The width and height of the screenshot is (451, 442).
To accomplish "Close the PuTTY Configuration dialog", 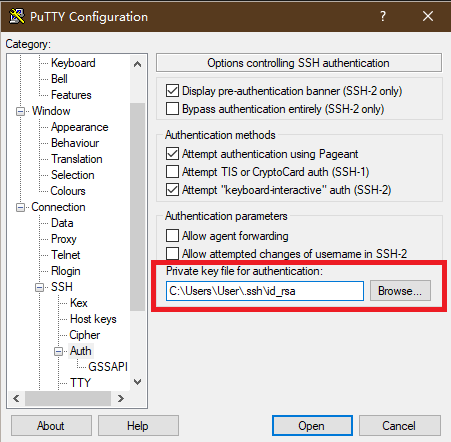I will pyautogui.click(x=428, y=16).
